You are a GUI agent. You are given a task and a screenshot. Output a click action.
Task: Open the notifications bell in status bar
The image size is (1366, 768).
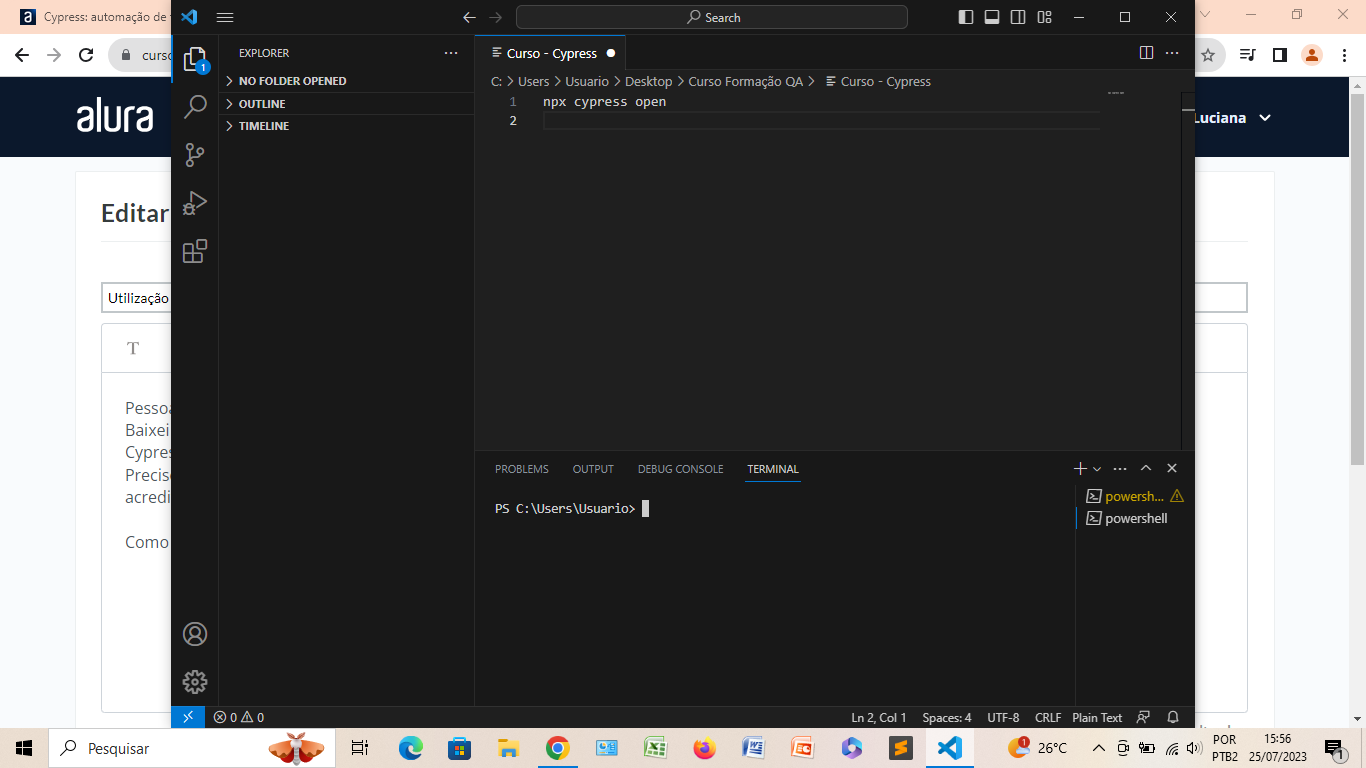tap(1173, 717)
